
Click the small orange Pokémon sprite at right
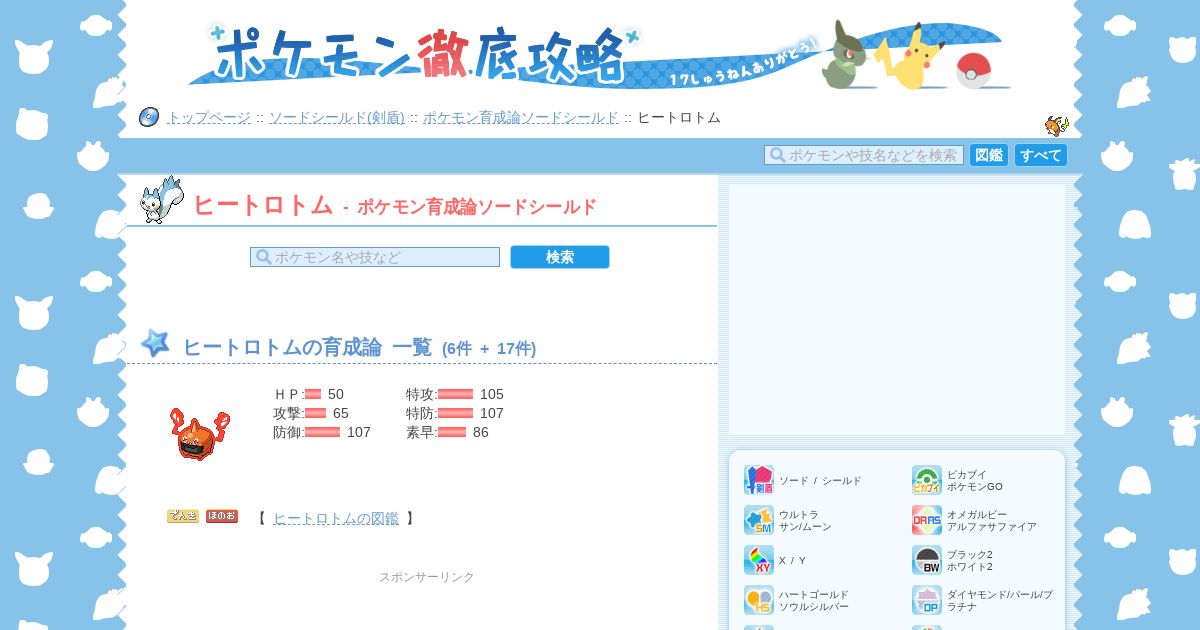point(1057,125)
